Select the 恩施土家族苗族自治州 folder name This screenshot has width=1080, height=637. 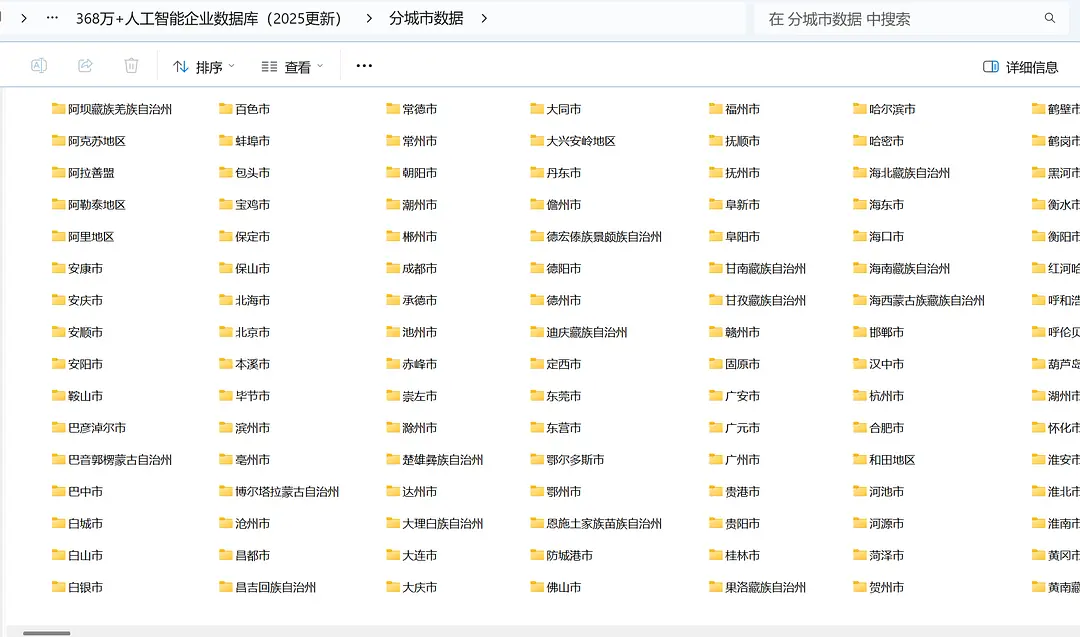tap(604, 523)
